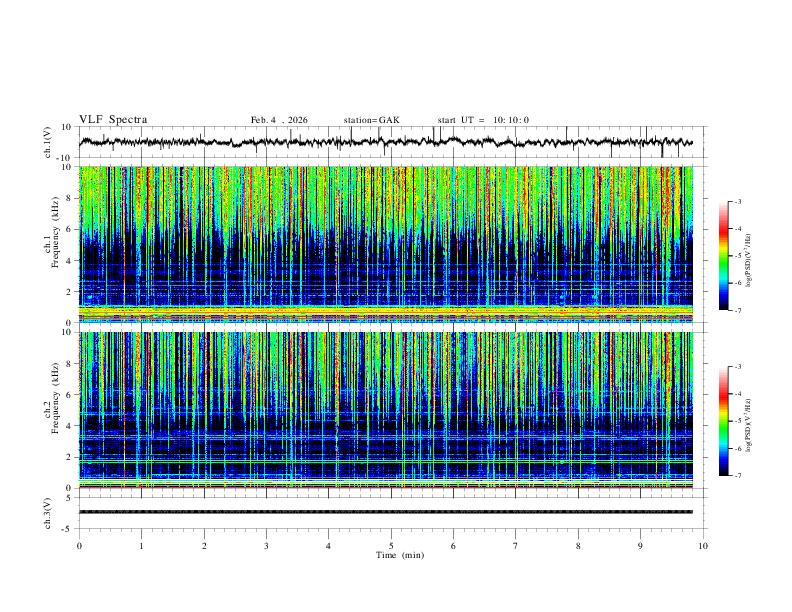Click the ch.1 voltage waveform trace
Viewport: 792px width, 612px height.
[x=386, y=142]
